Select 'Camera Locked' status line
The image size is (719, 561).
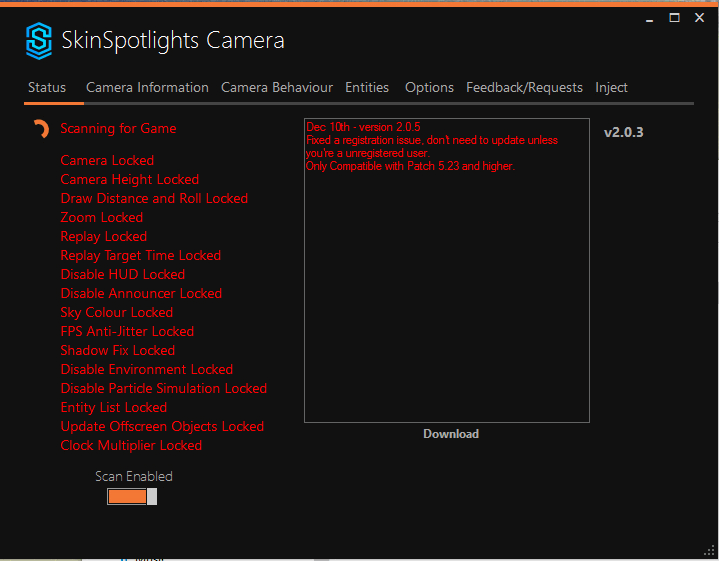(107, 161)
